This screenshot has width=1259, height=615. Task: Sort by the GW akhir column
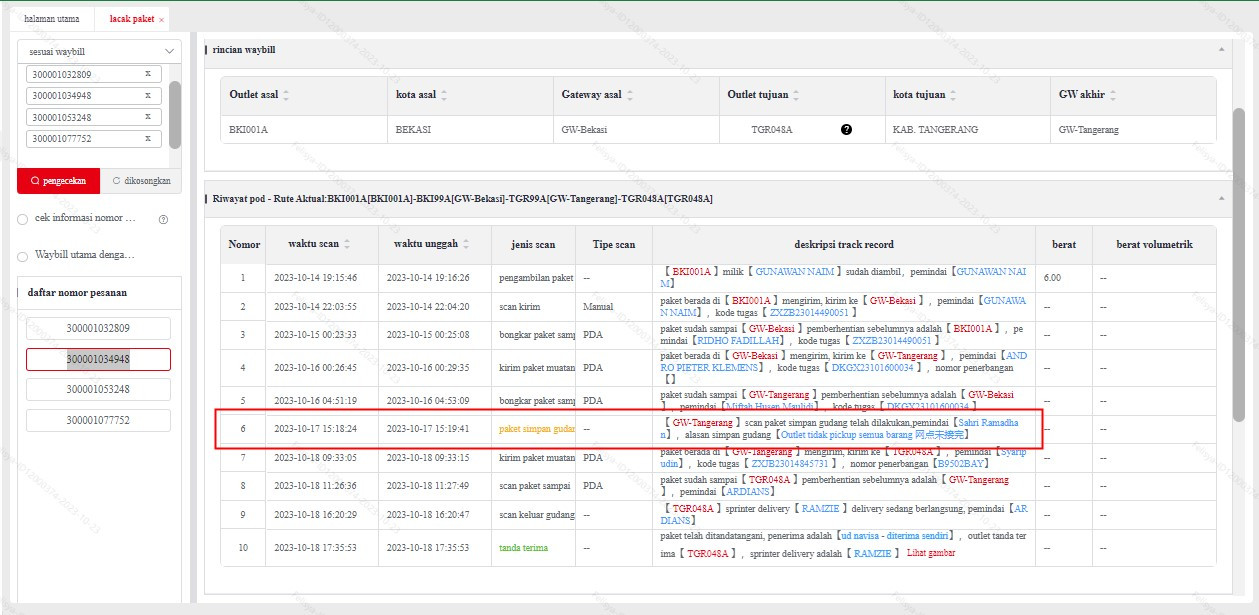coord(1113,95)
